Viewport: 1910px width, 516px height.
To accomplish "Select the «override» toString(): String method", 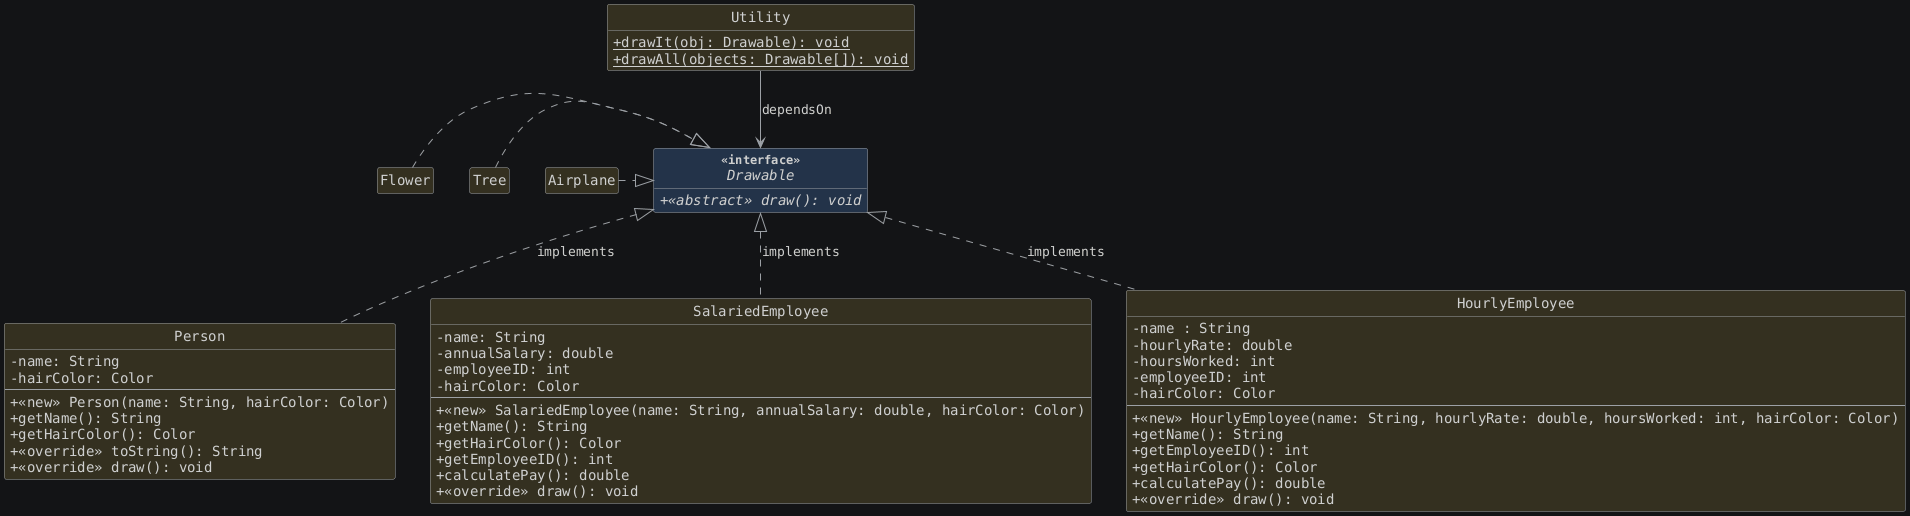I will (136, 451).
